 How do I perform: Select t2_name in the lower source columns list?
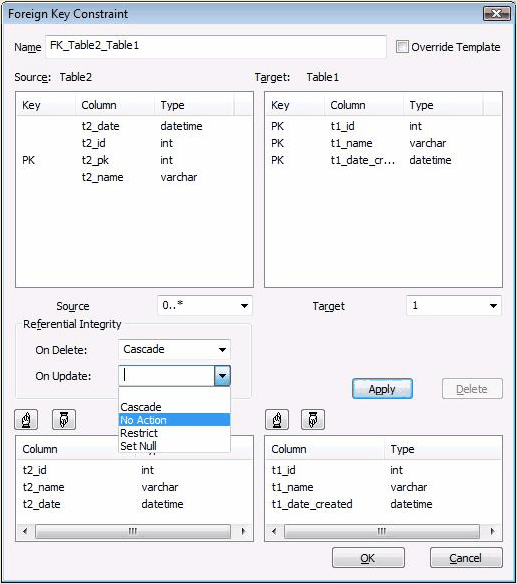coord(134,487)
